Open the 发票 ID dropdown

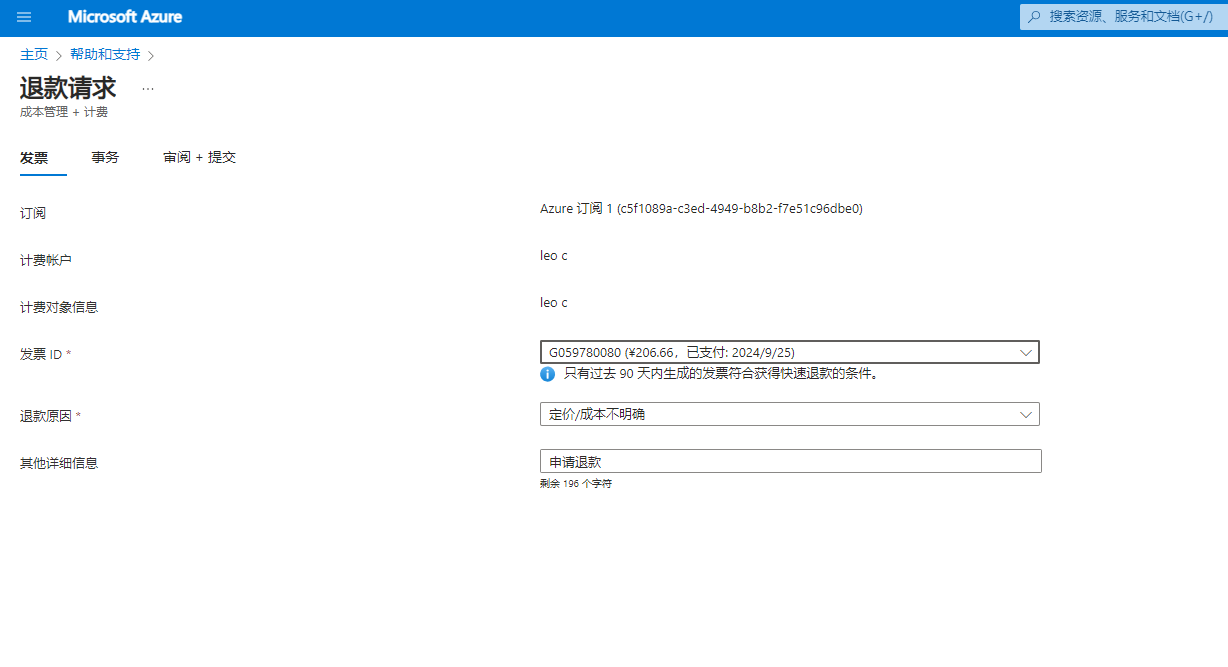[x=790, y=352]
